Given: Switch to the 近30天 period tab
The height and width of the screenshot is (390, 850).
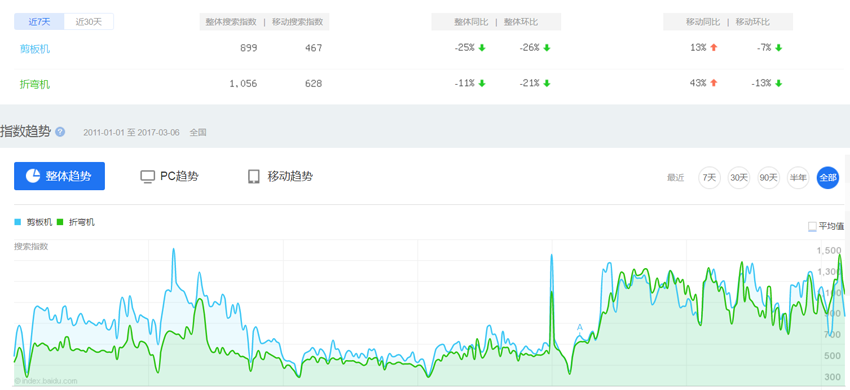Looking at the screenshot, I should coord(88,22).
